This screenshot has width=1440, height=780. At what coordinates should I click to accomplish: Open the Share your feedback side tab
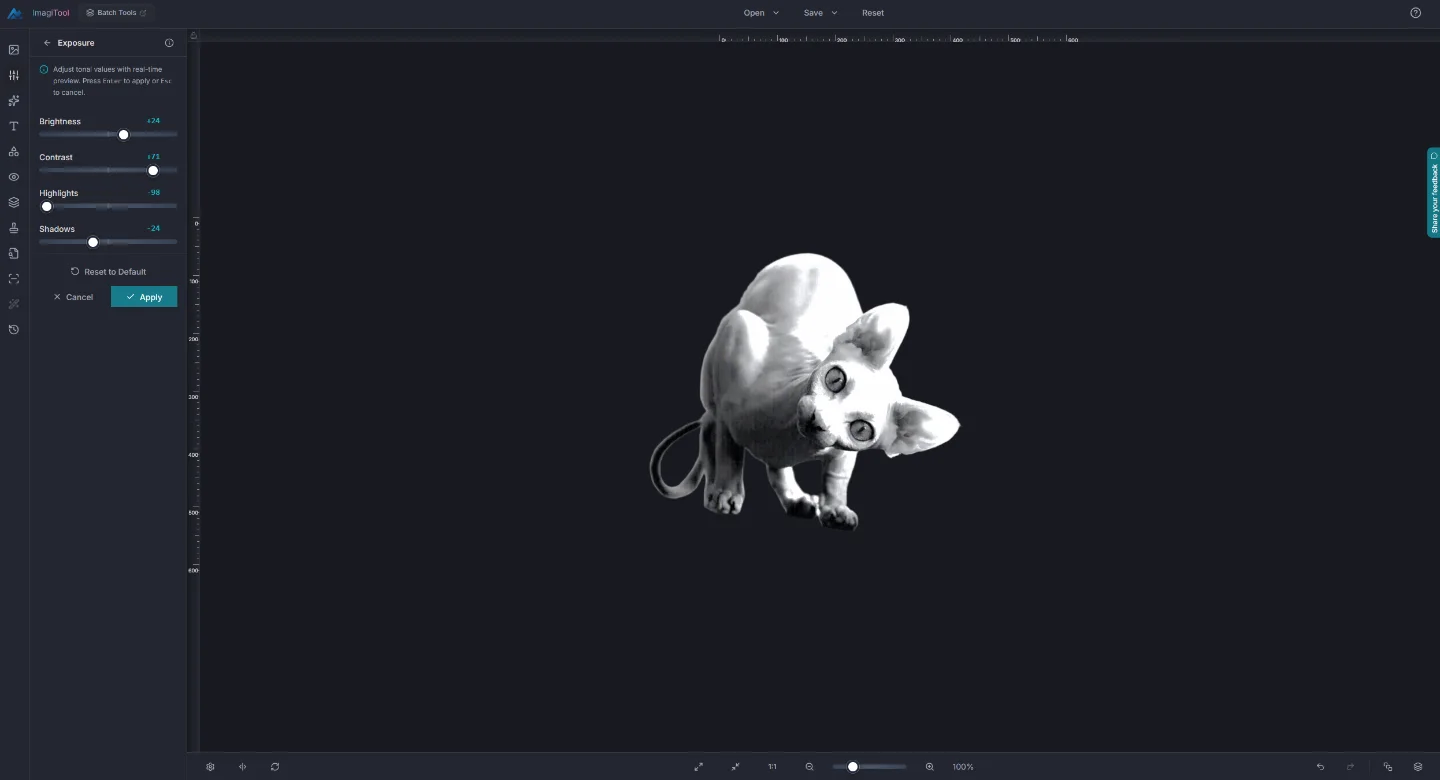[1434, 193]
